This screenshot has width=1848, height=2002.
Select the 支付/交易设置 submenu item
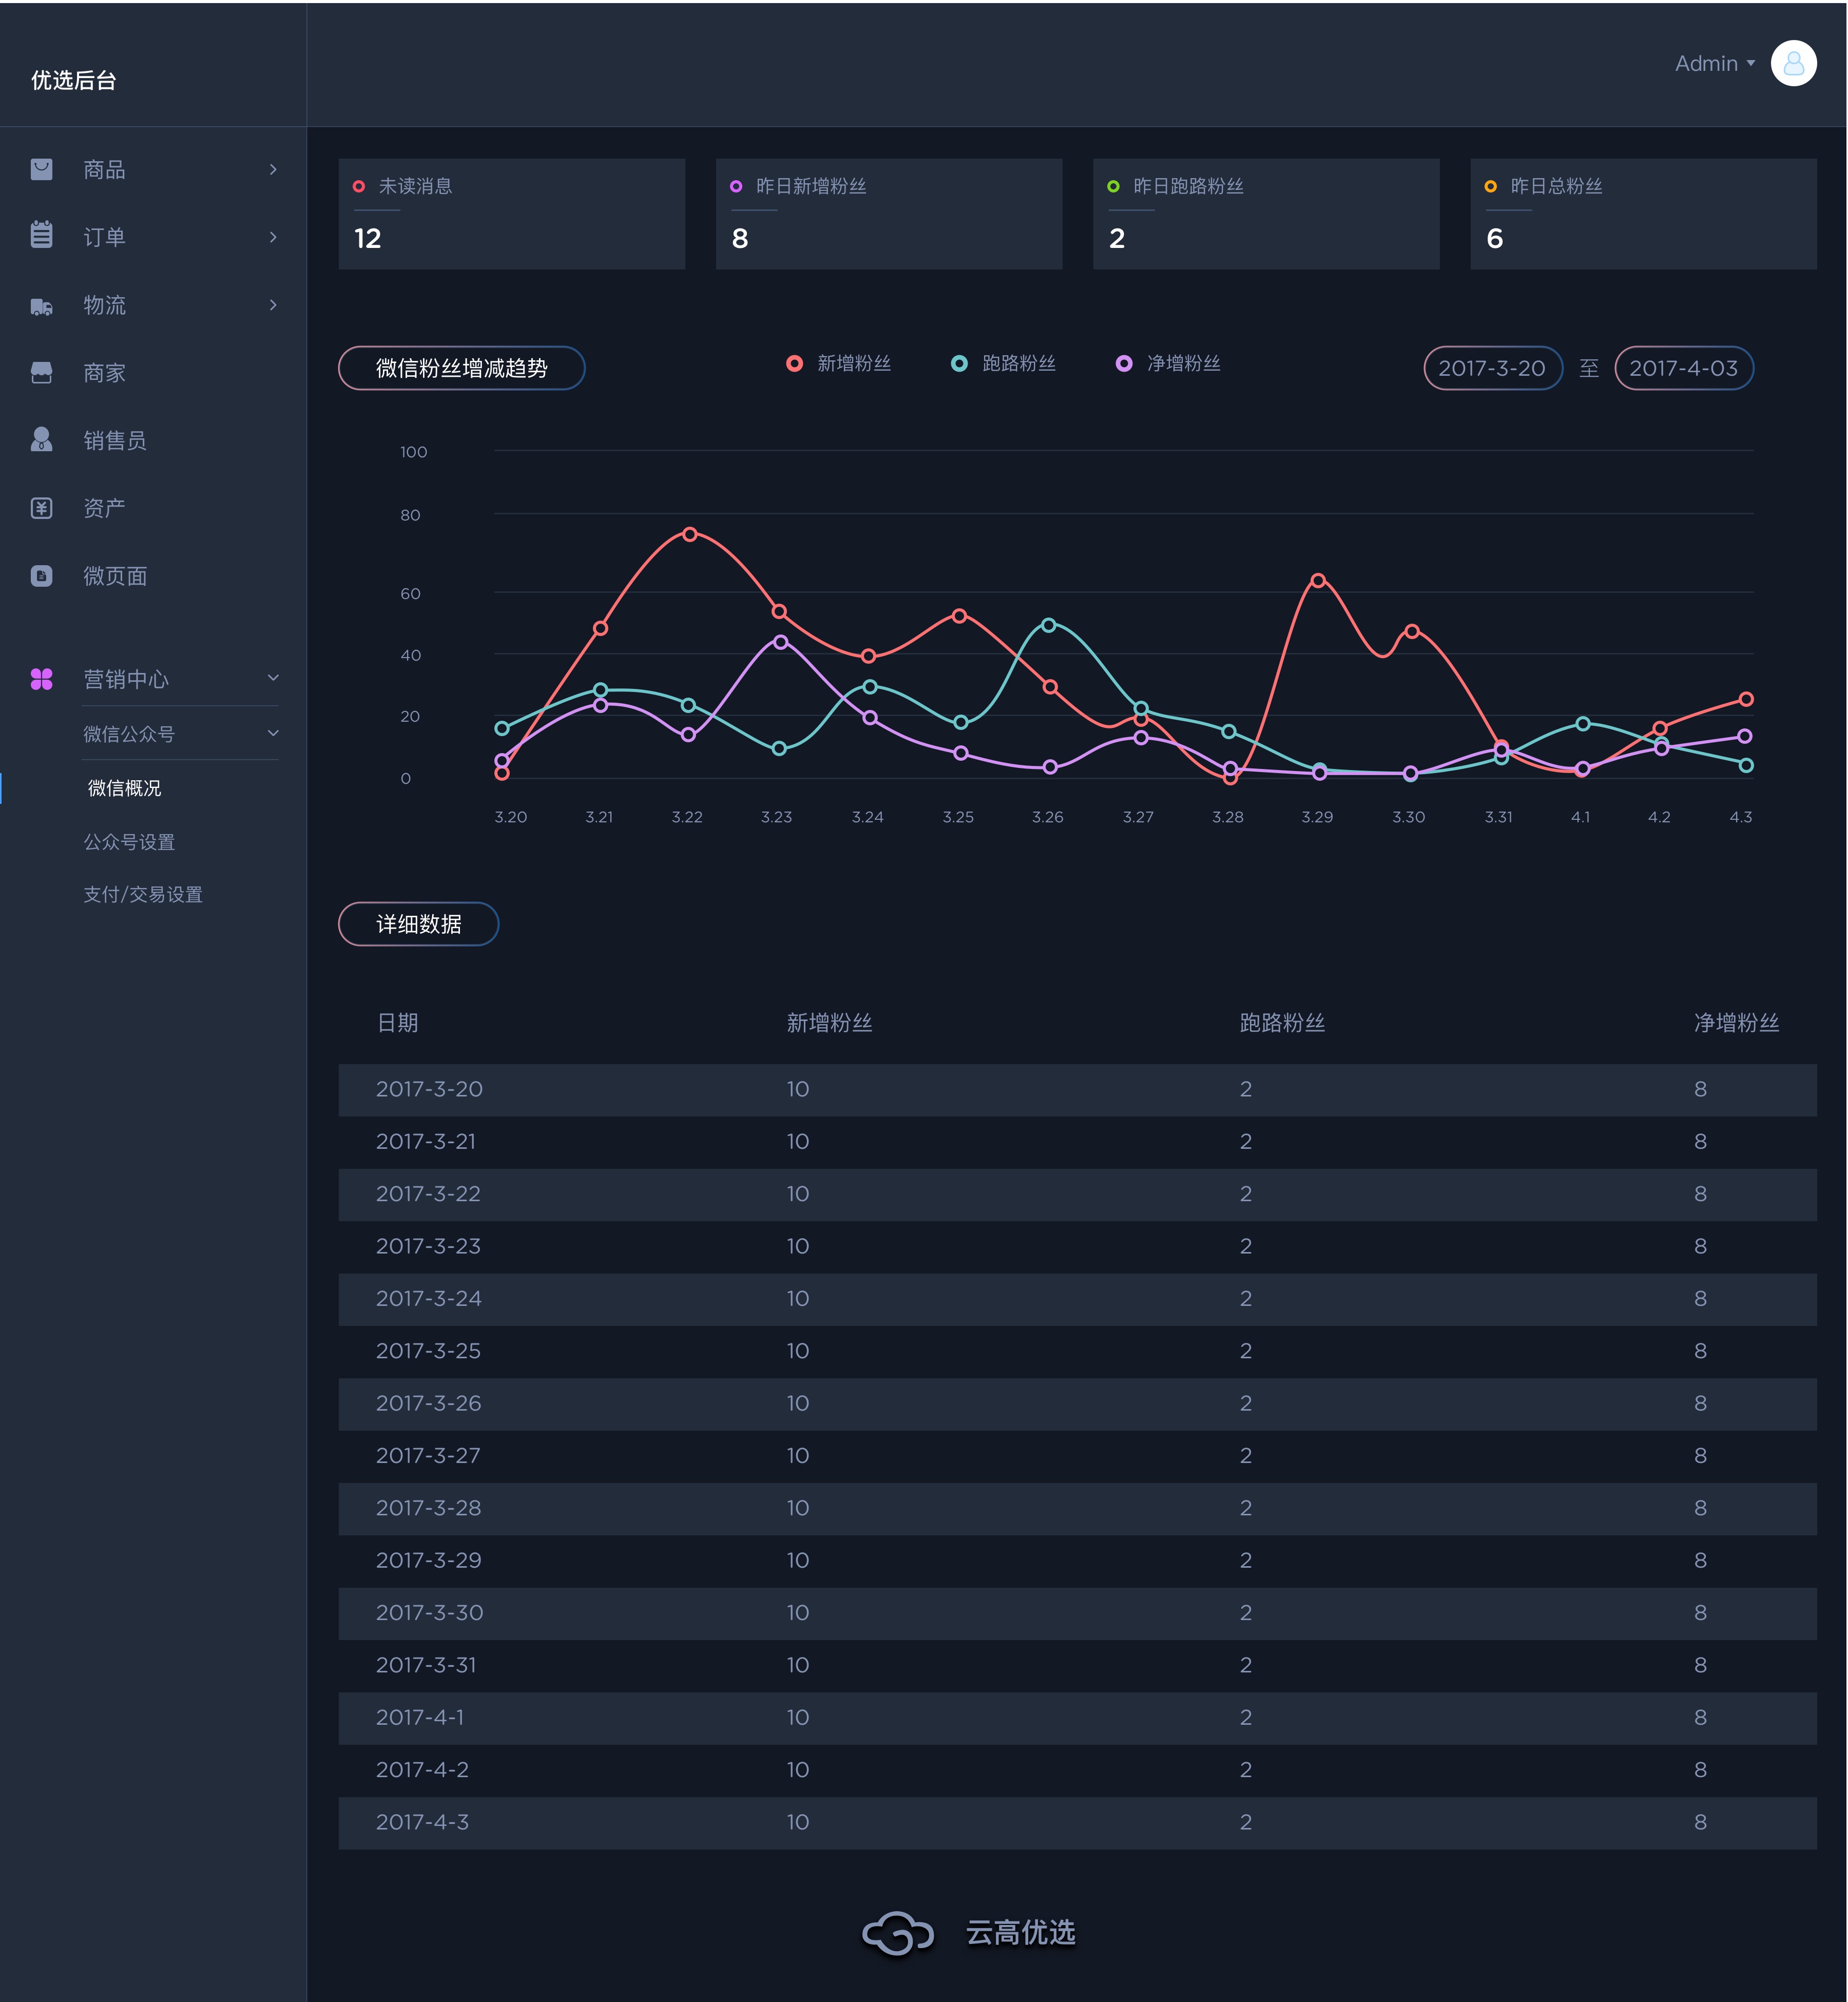(143, 894)
